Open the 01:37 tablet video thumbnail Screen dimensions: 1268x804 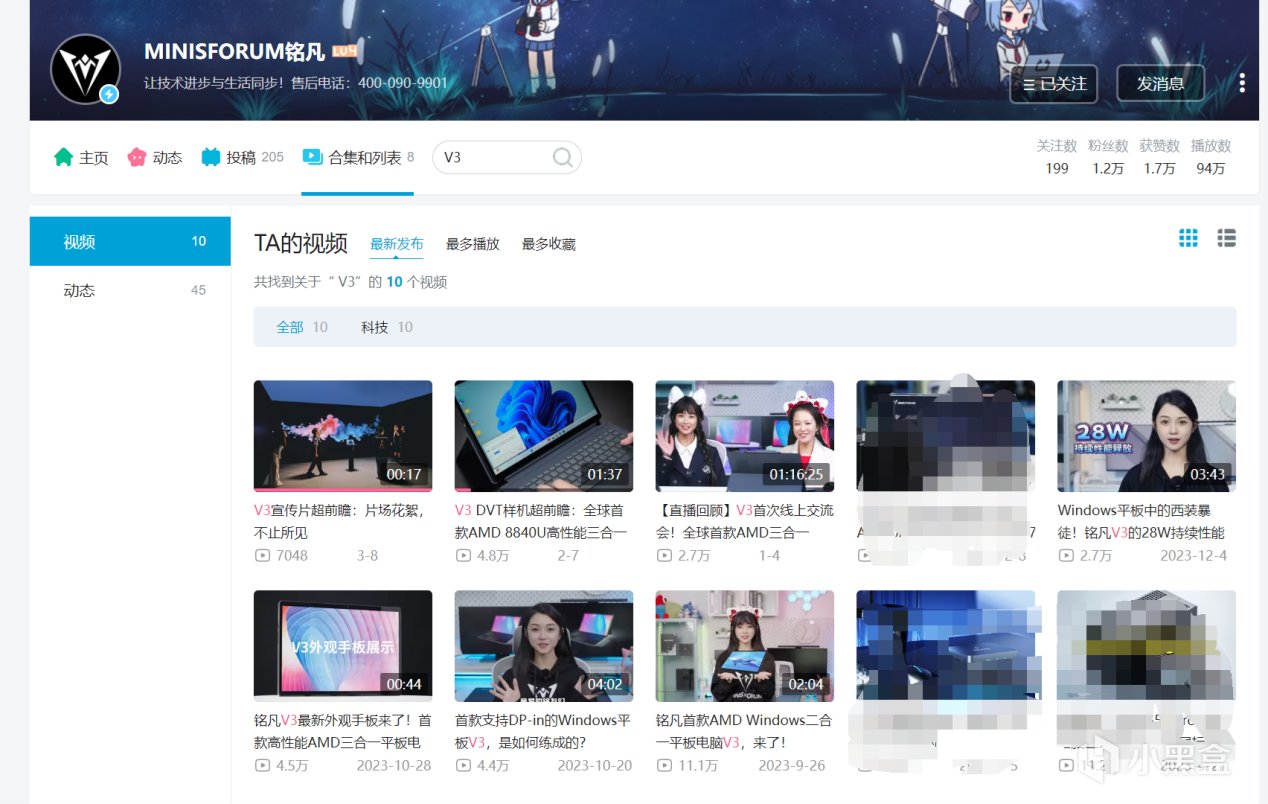pos(544,436)
